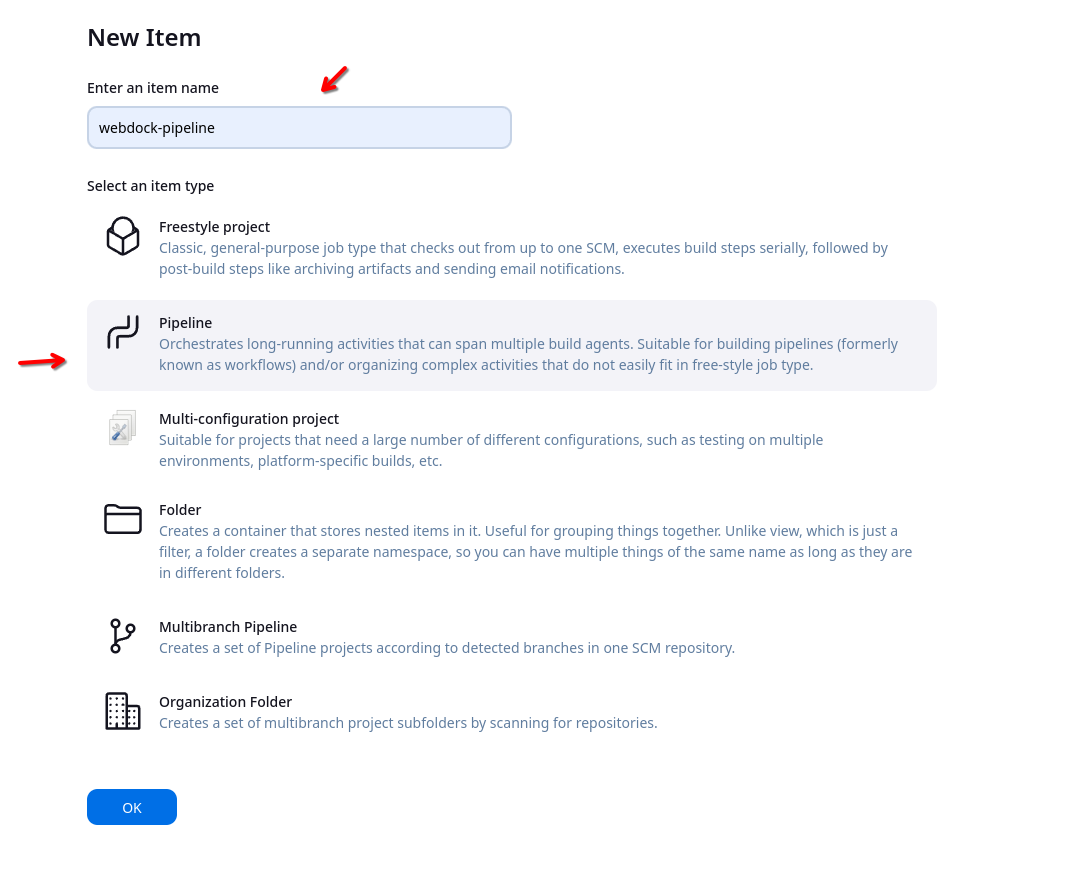Select the Folder icon

(x=123, y=519)
